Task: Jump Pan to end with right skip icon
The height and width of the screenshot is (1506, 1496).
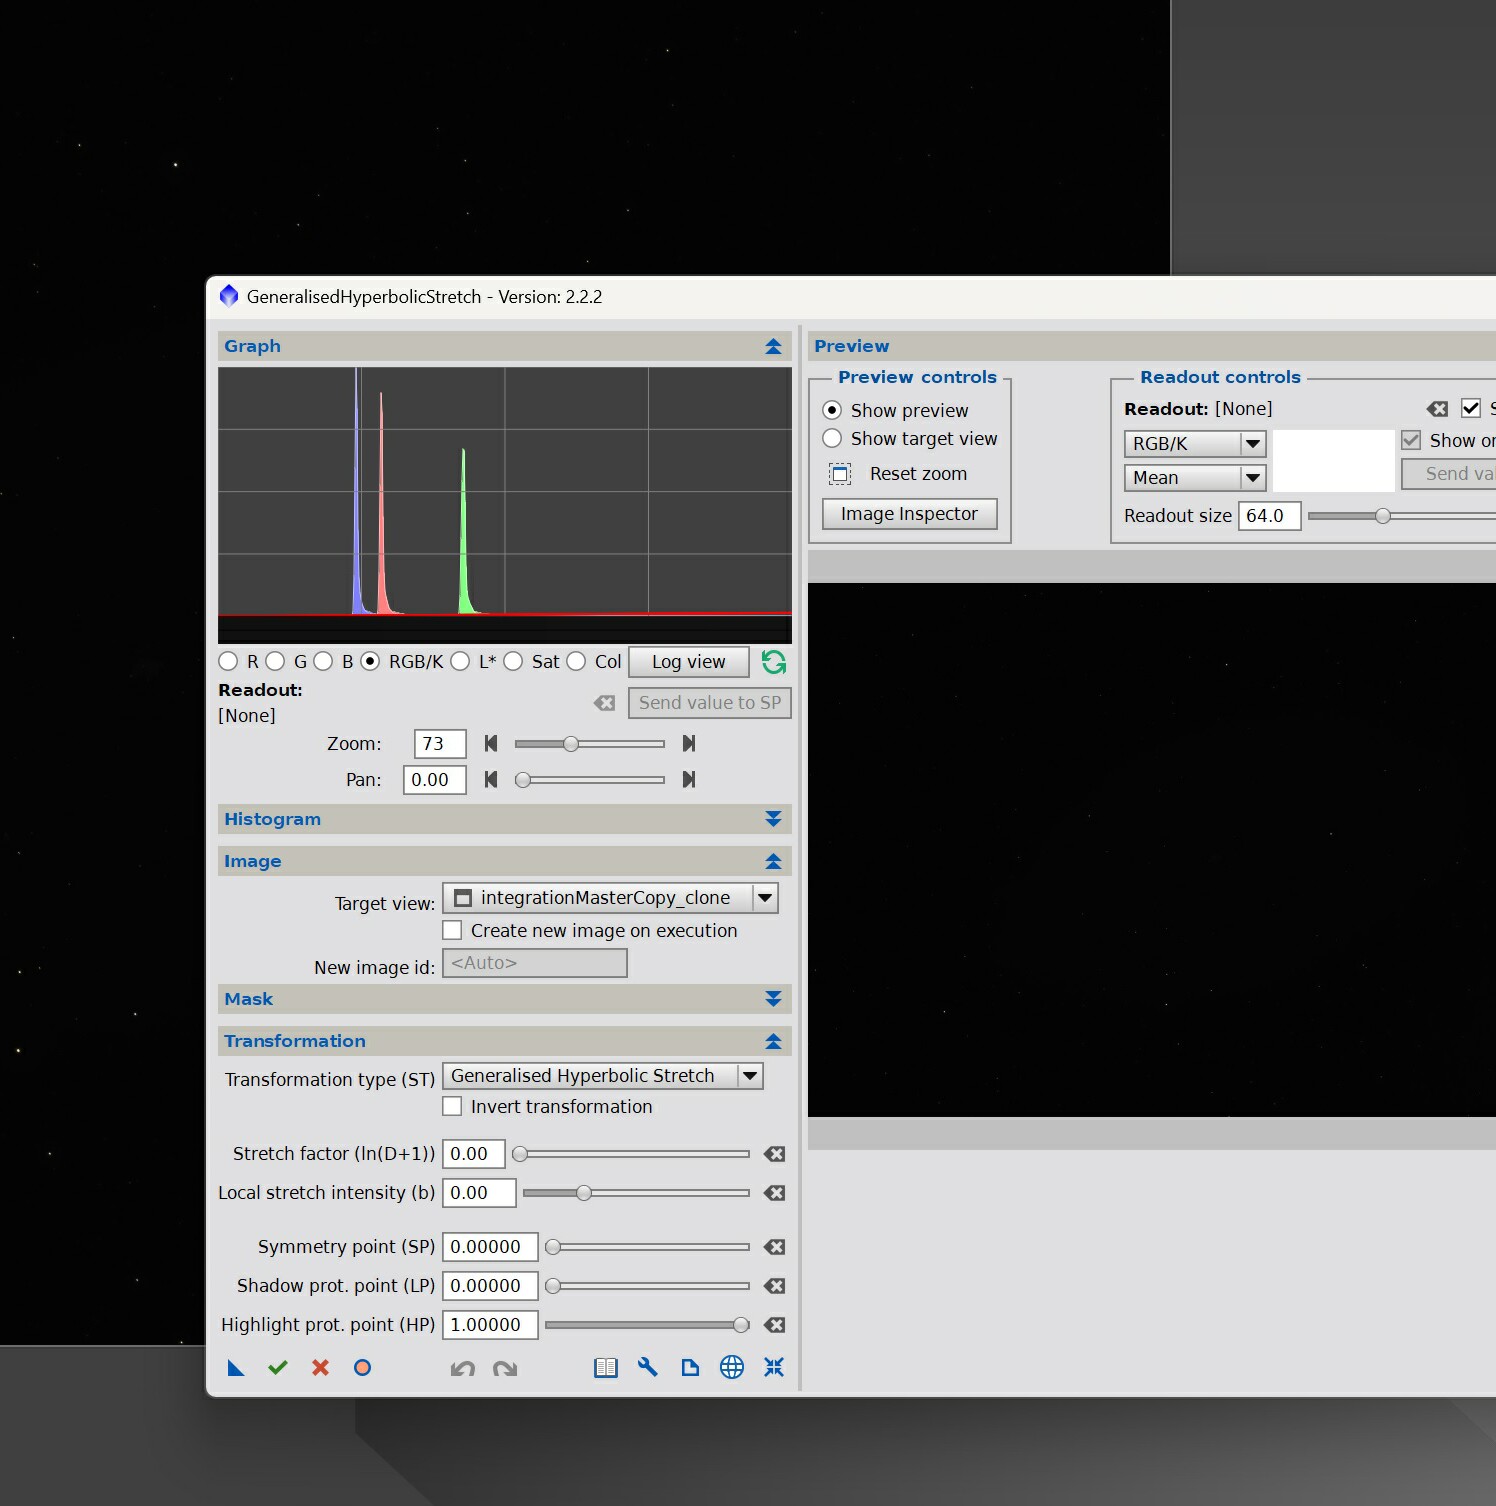Action: [688, 779]
